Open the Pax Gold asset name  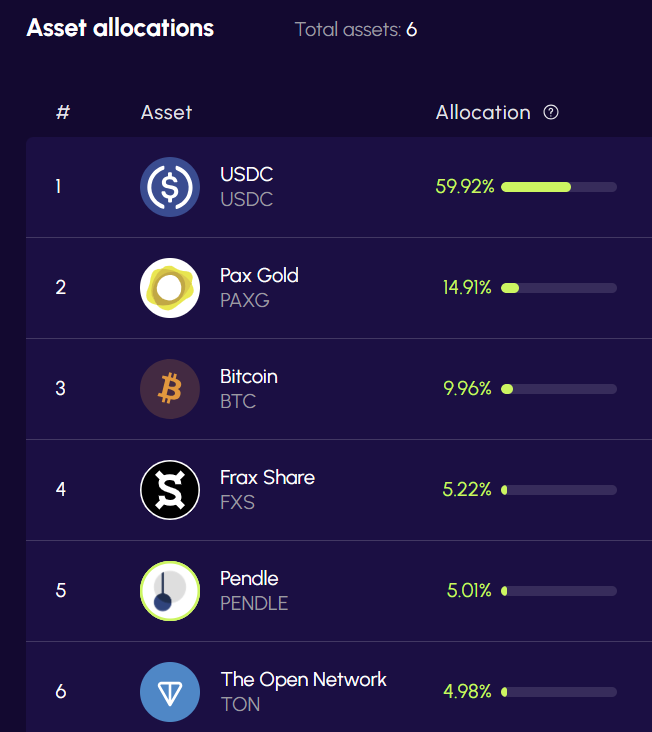[x=259, y=275]
